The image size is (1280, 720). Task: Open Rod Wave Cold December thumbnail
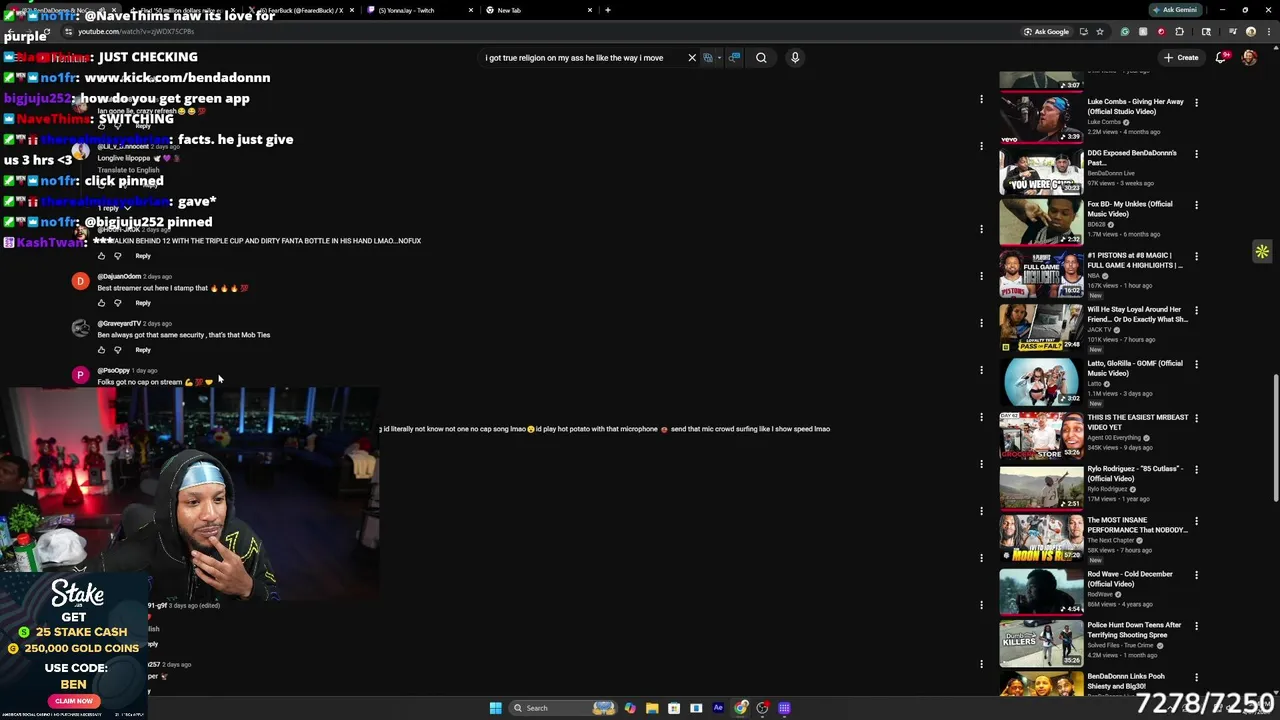(1041, 592)
